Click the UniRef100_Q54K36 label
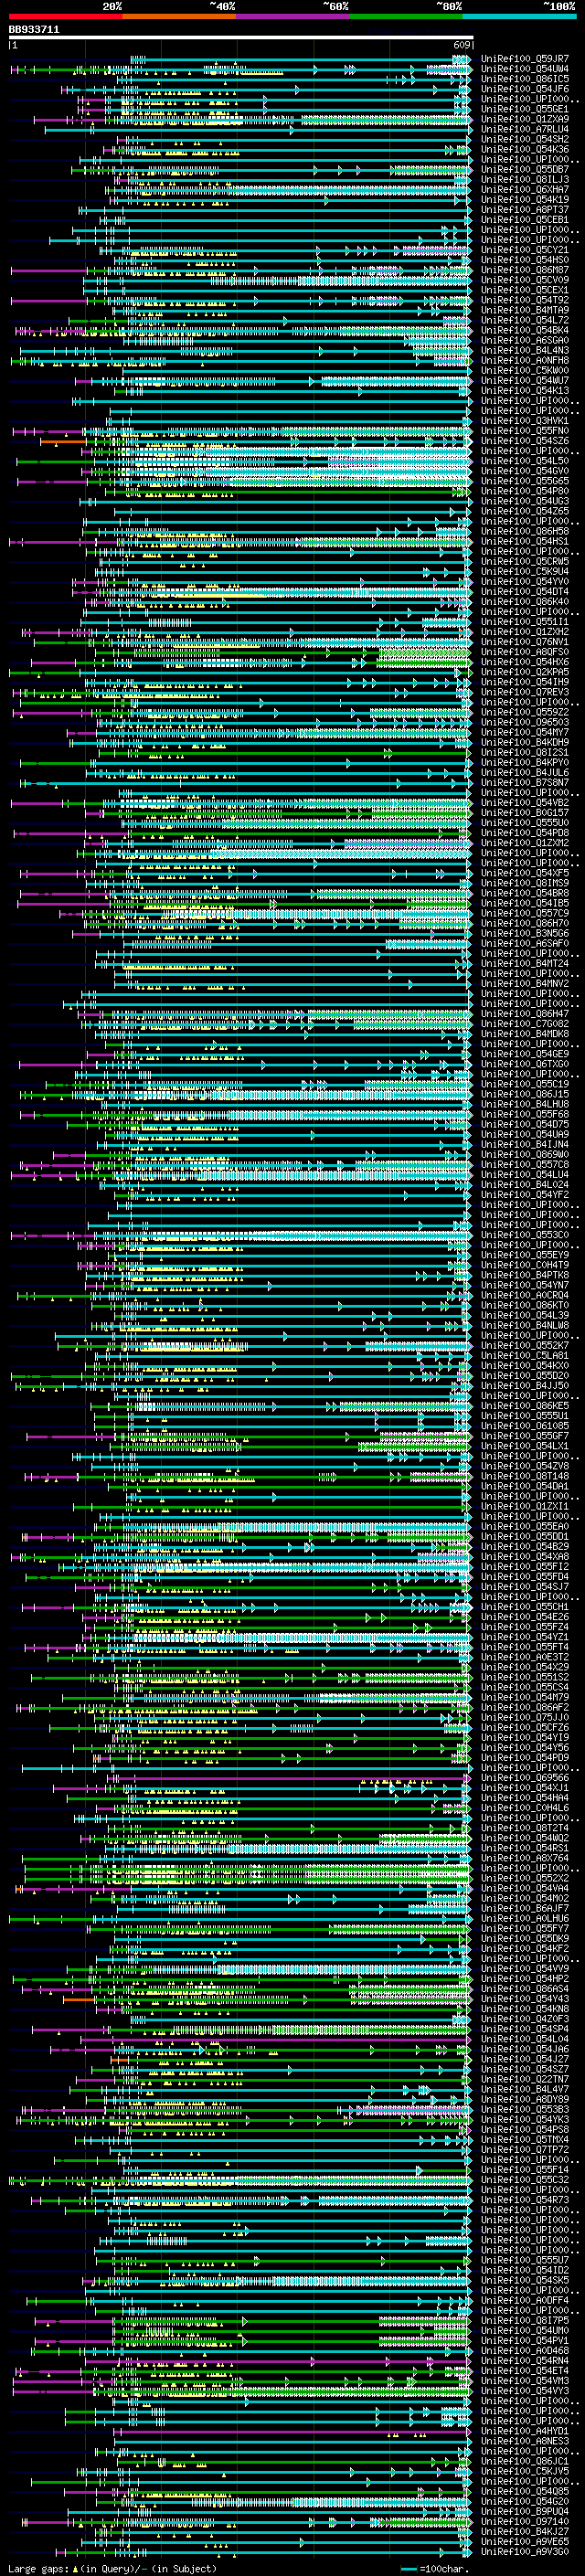 (525, 149)
